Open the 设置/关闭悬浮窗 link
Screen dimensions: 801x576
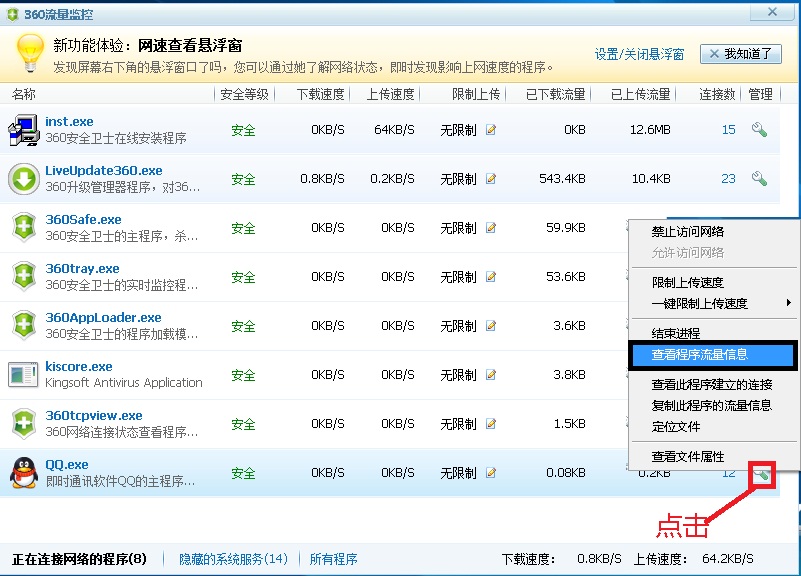[x=639, y=54]
